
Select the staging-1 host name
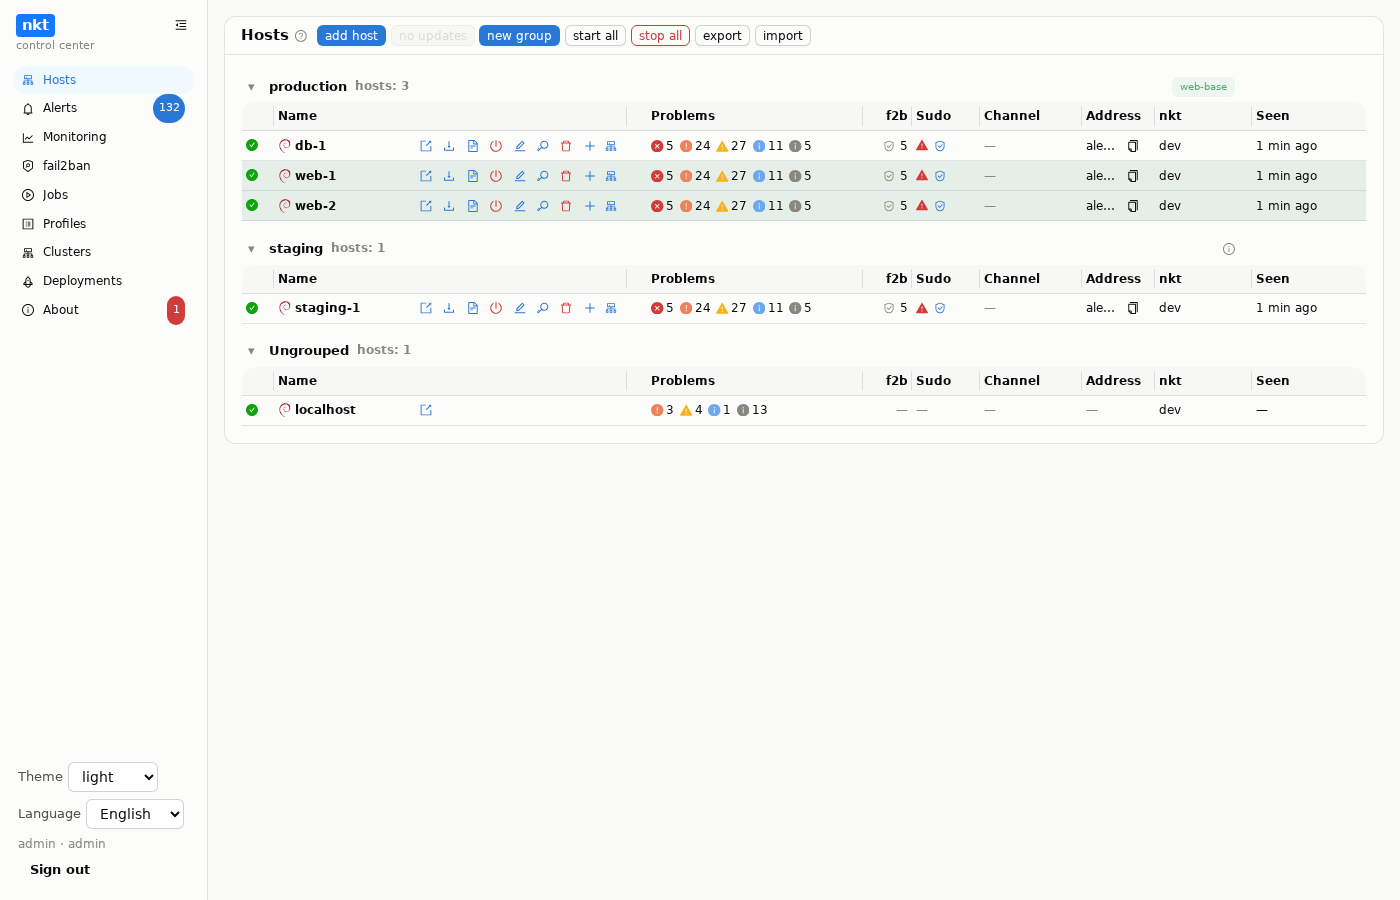pyautogui.click(x=327, y=308)
